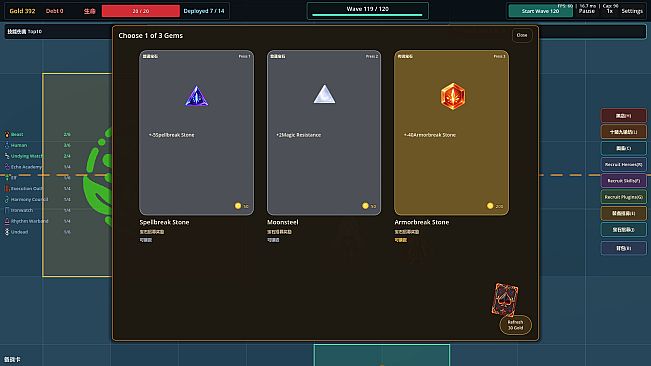Click the bottom backpack button in right sidebar
The height and width of the screenshot is (366, 651).
pyautogui.click(x=623, y=248)
